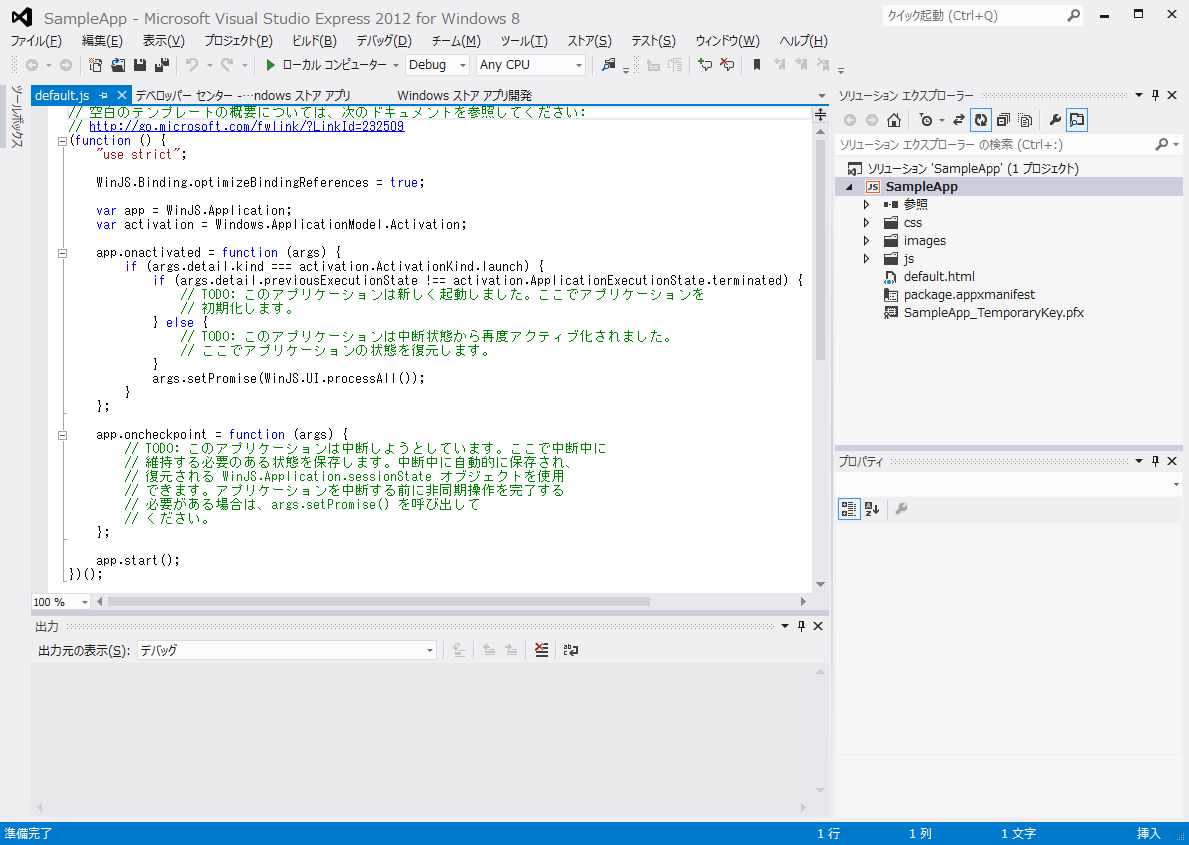Click the Quick Launch search magnifier icon
This screenshot has width=1189, height=845.
[x=1073, y=15]
